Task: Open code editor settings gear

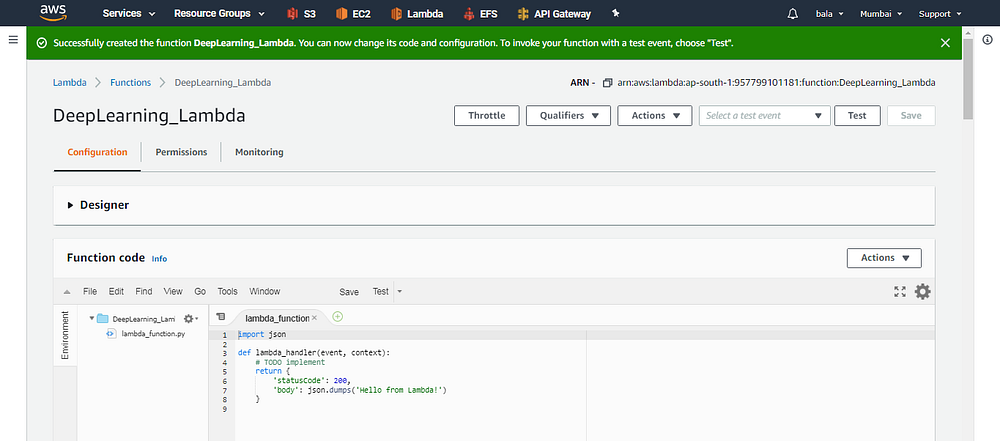Action: 922,292
